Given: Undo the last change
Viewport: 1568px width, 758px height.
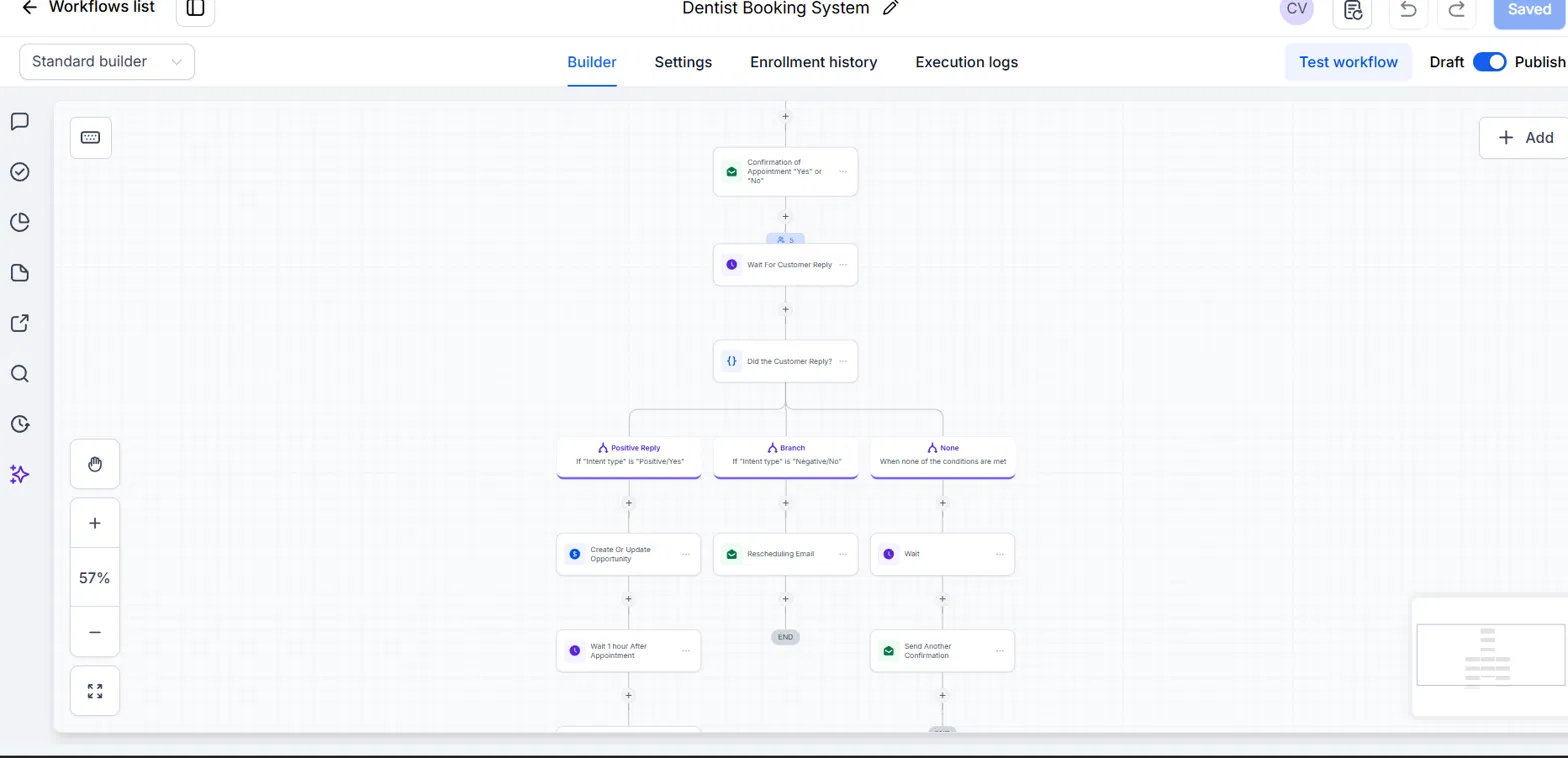Looking at the screenshot, I should 1408,10.
